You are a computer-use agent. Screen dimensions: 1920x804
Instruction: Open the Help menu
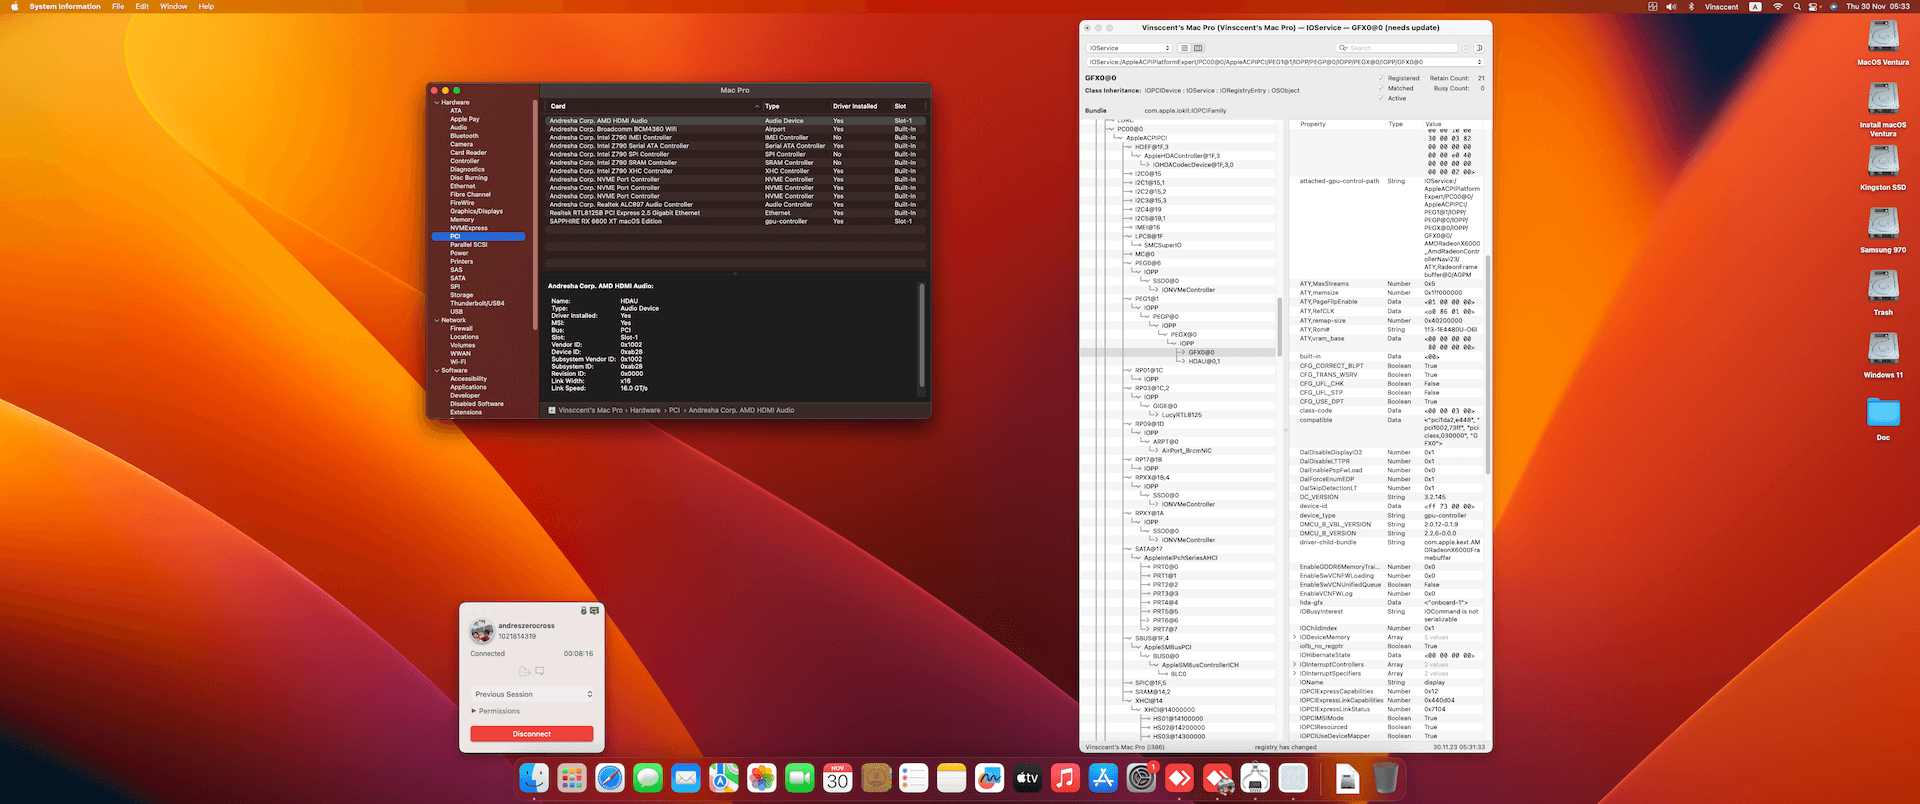(x=206, y=6)
